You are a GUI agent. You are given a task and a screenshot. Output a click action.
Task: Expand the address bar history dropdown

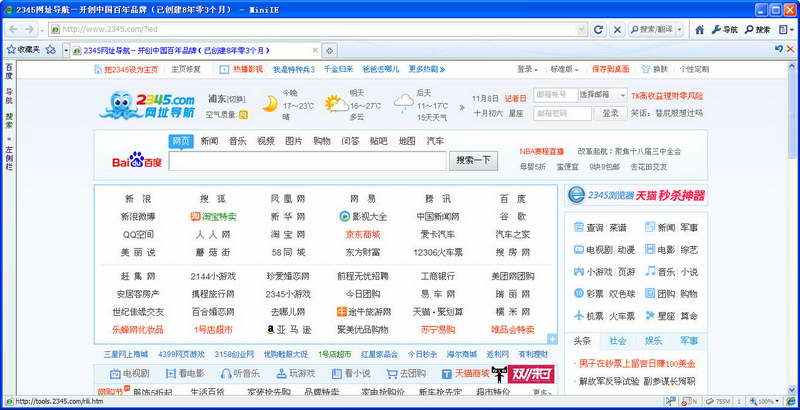point(582,29)
